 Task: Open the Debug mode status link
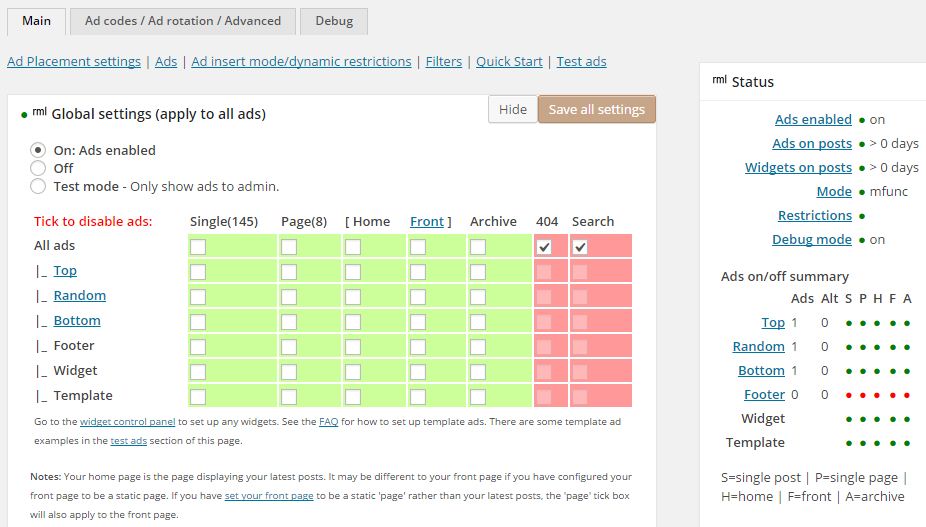click(x=811, y=239)
